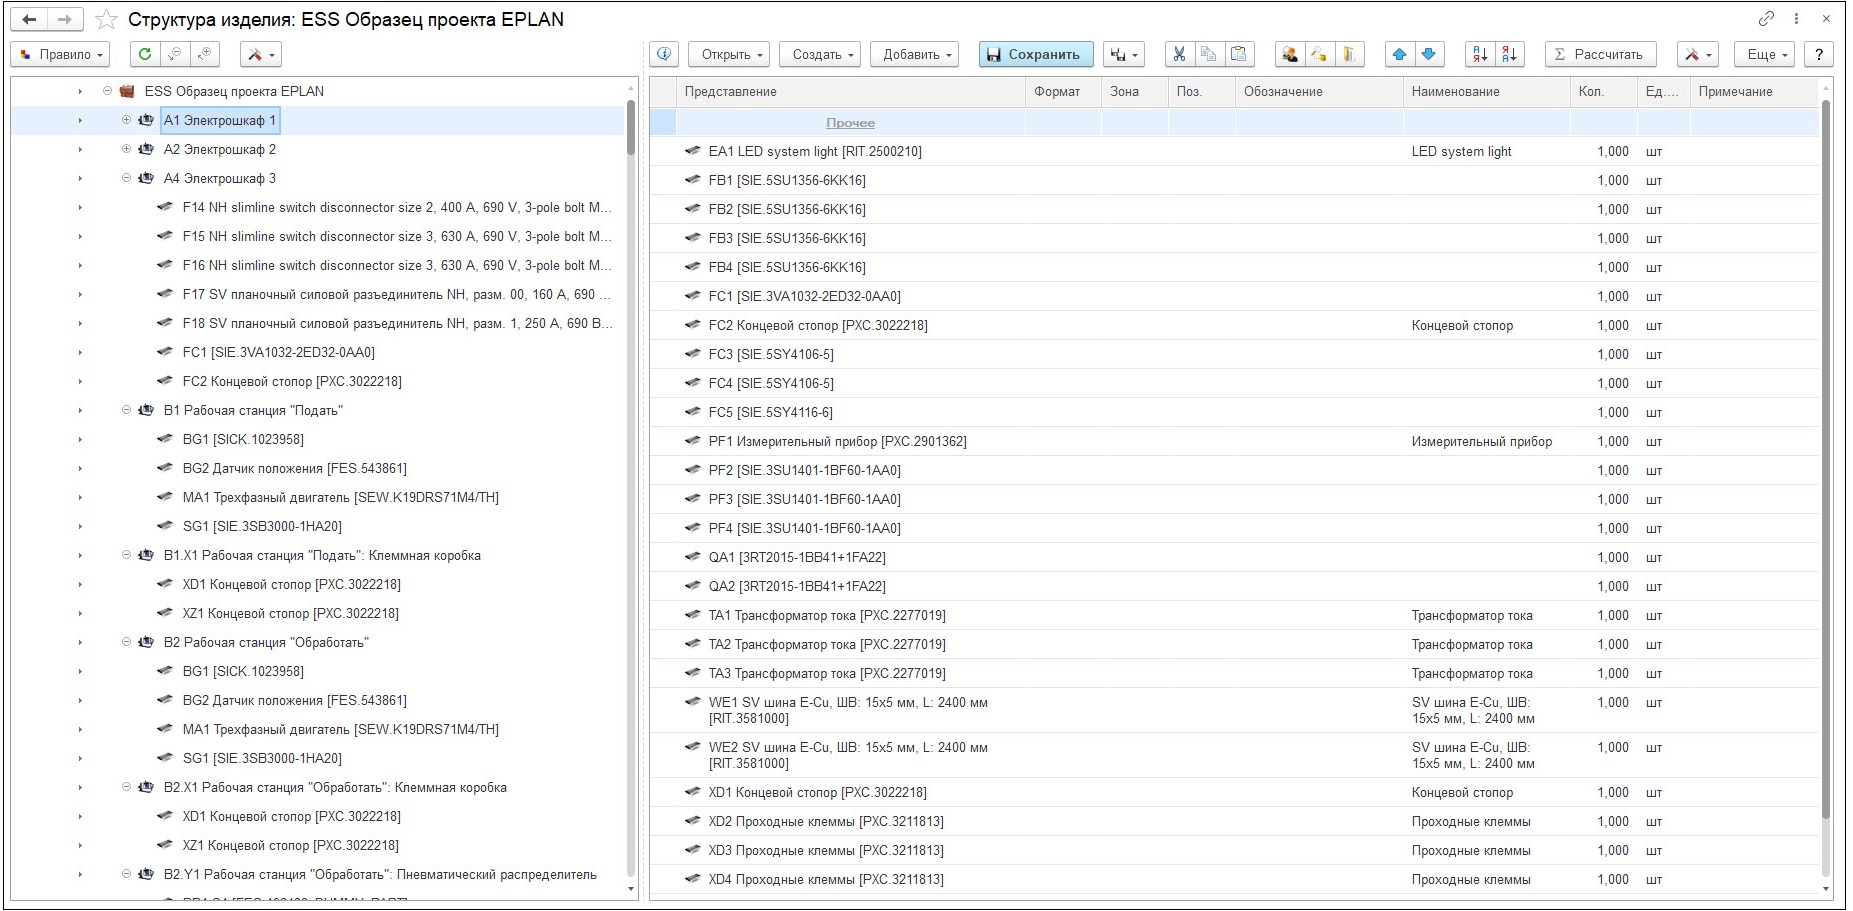Collapse the ESS Образец проекта EPLAN root
The image size is (1853, 911).
pos(107,91)
